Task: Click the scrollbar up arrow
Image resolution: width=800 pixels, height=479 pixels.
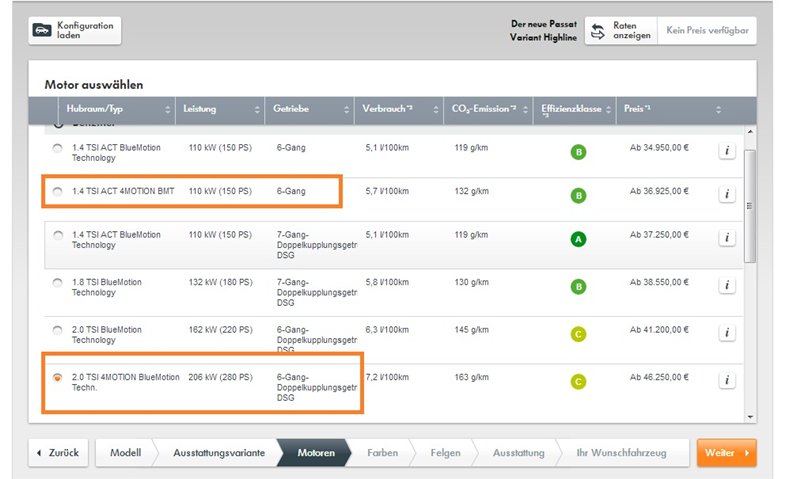Action: [750, 132]
